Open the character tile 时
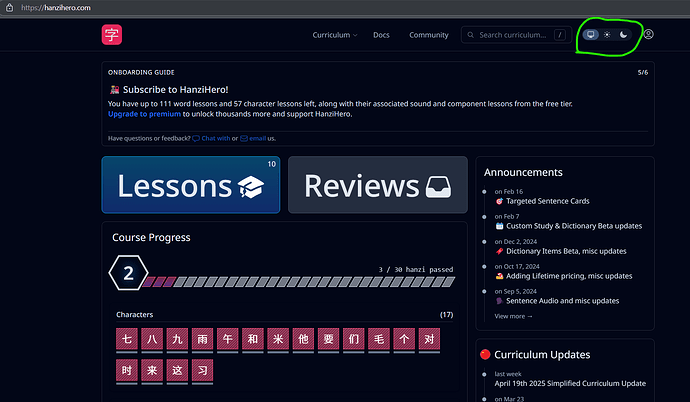Image resolution: width=690 pixels, height=402 pixels. (127, 370)
